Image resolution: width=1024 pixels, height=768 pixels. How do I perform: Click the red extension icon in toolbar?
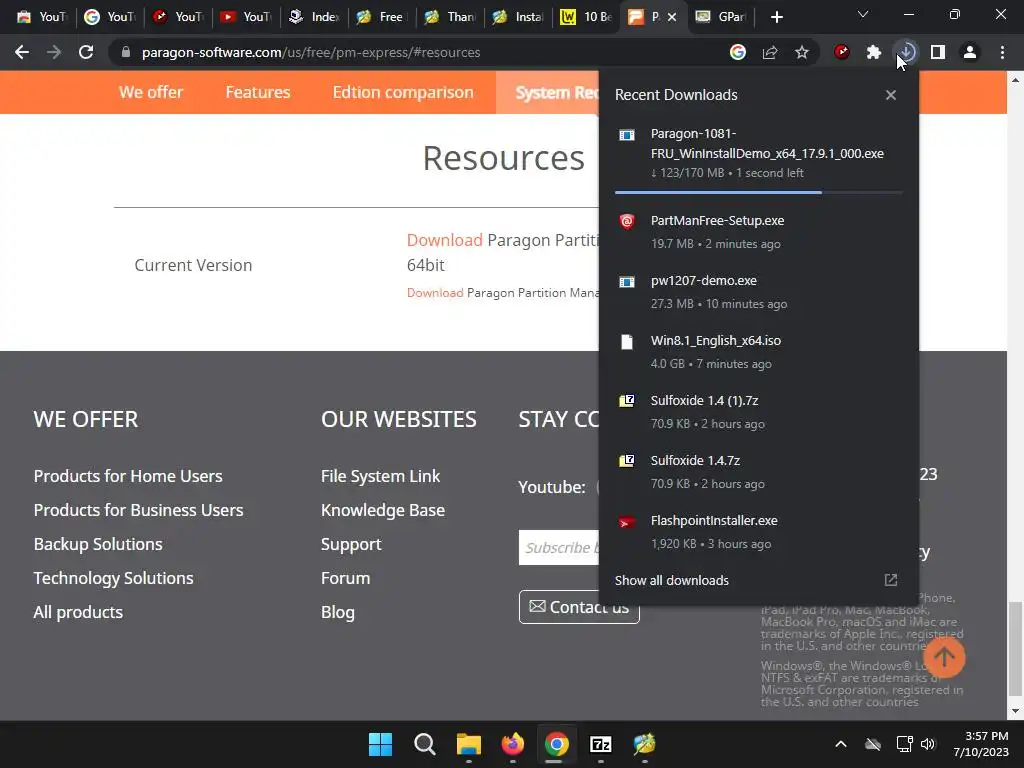pyautogui.click(x=842, y=52)
